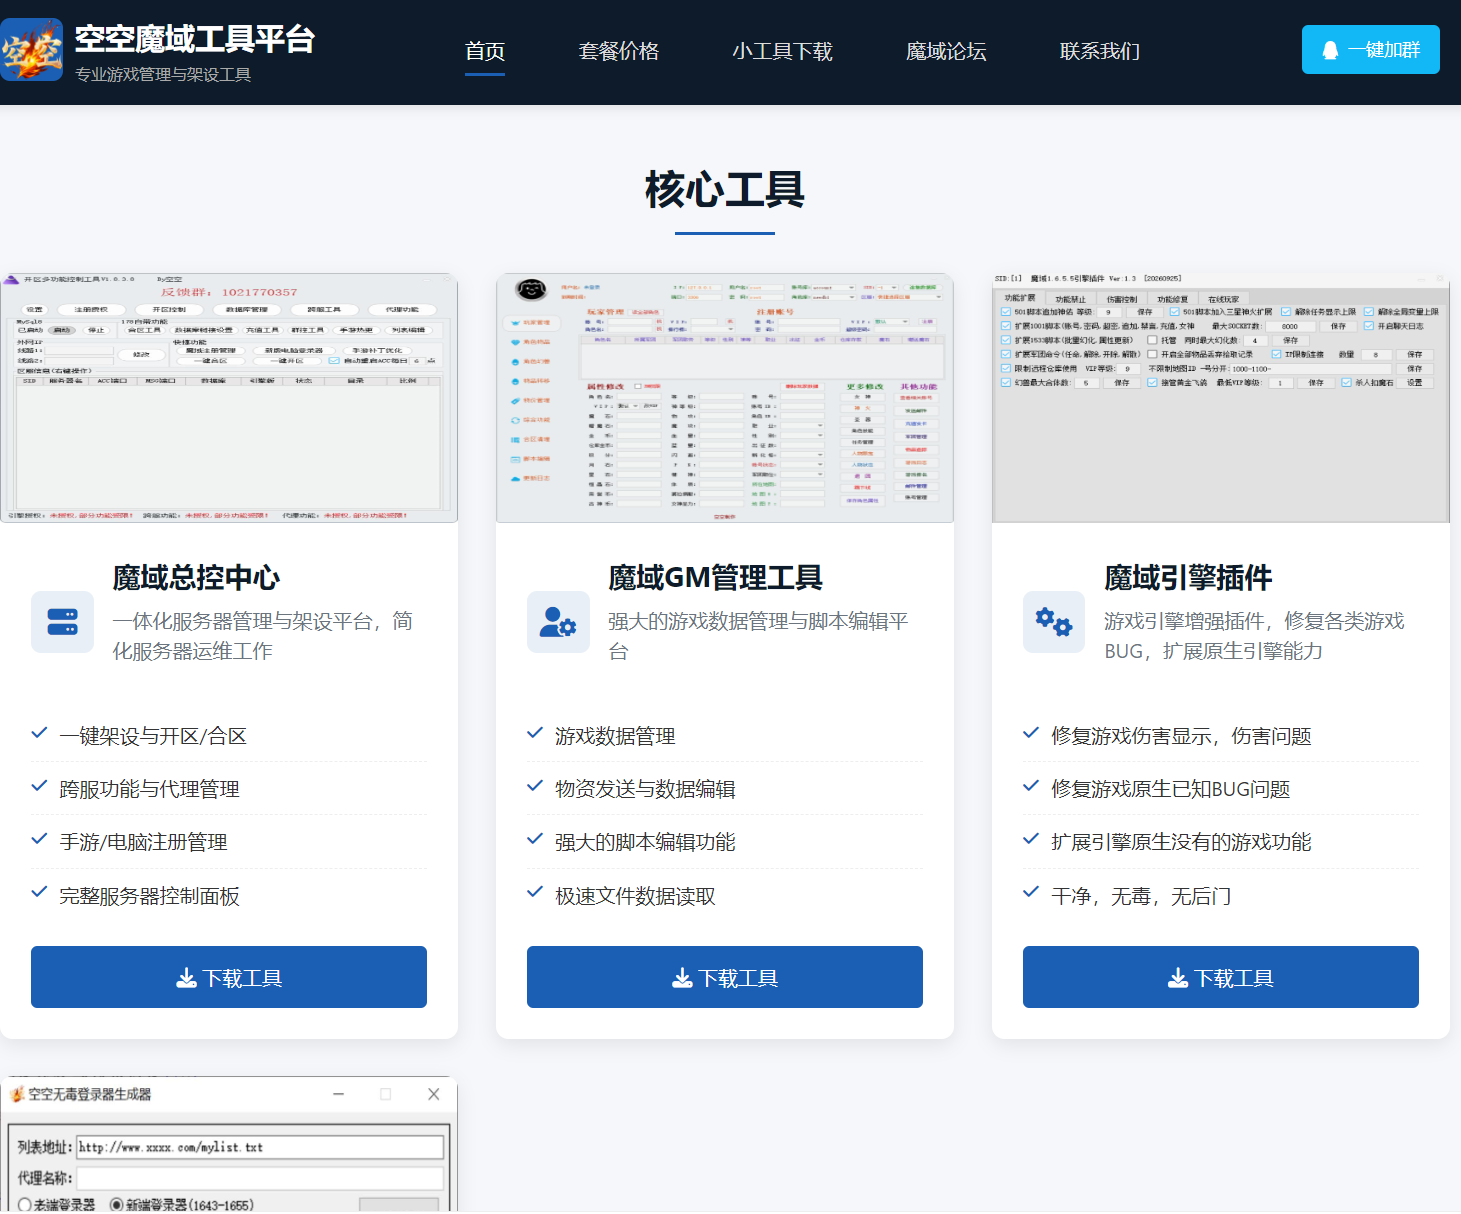This screenshot has height=1214, width=1461.
Task: Select the 魔域GM管理工具 heading
Action: (x=715, y=578)
